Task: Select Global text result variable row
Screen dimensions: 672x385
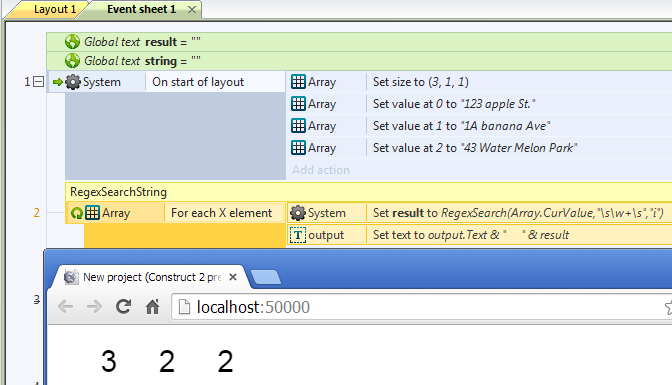Action: [359, 42]
